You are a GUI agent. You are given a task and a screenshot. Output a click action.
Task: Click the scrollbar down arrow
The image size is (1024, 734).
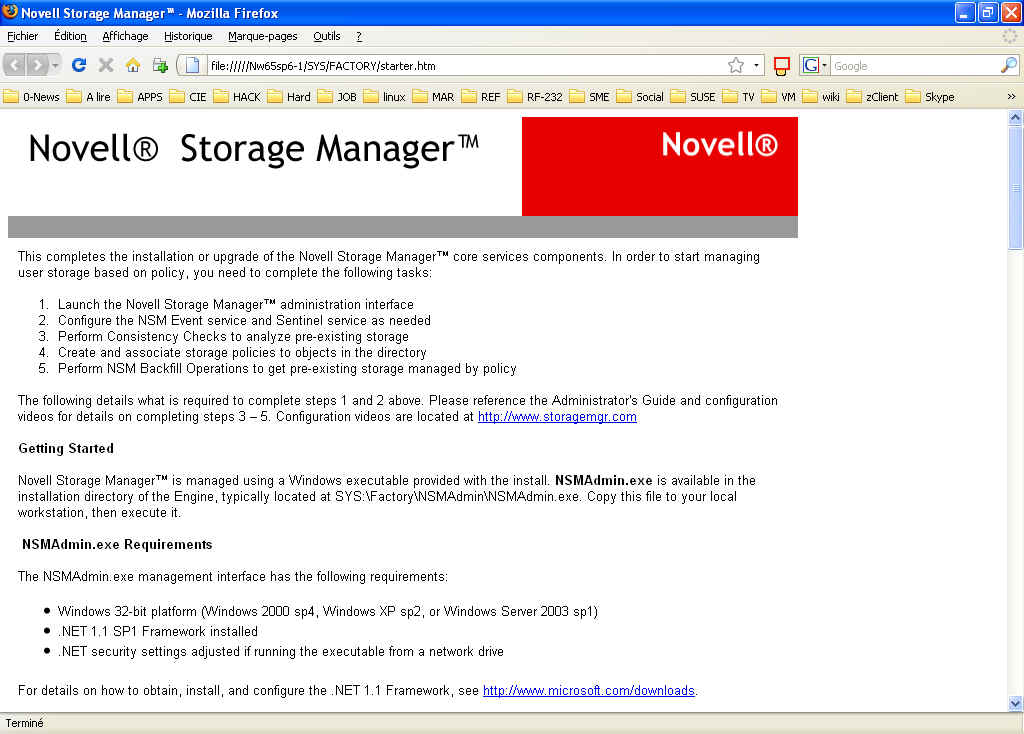1015,703
